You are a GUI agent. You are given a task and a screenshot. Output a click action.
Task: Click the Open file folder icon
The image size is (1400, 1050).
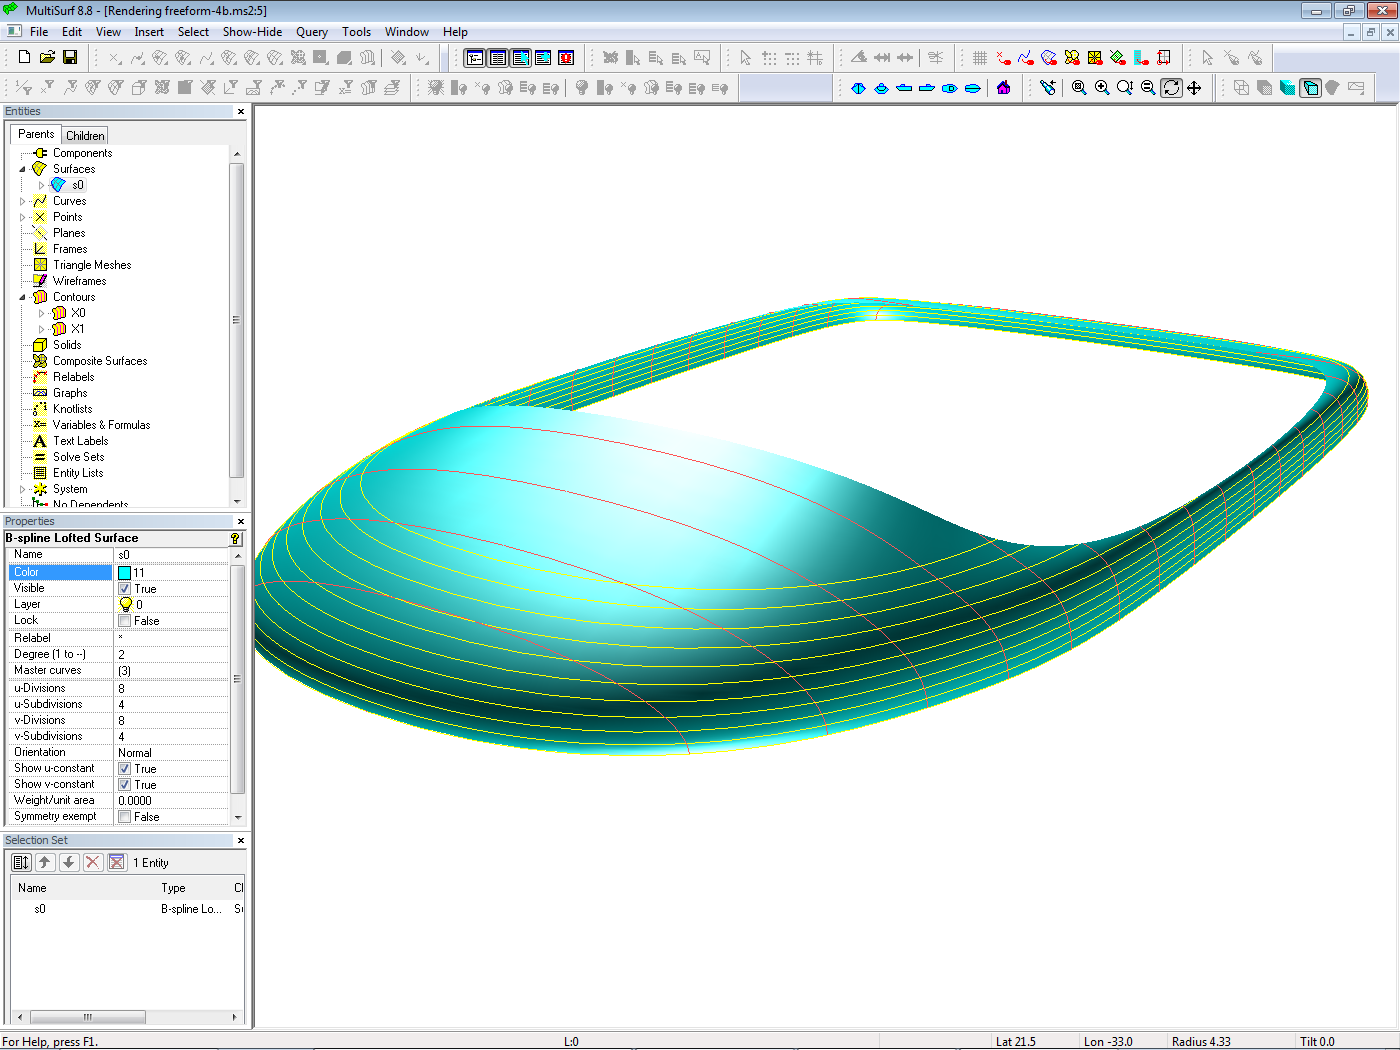tap(47, 58)
